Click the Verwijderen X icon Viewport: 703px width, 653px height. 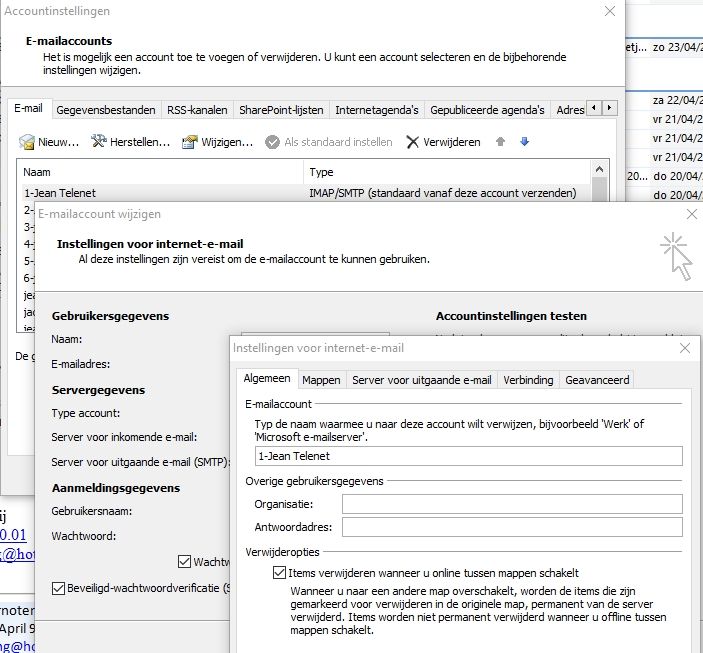[412, 142]
